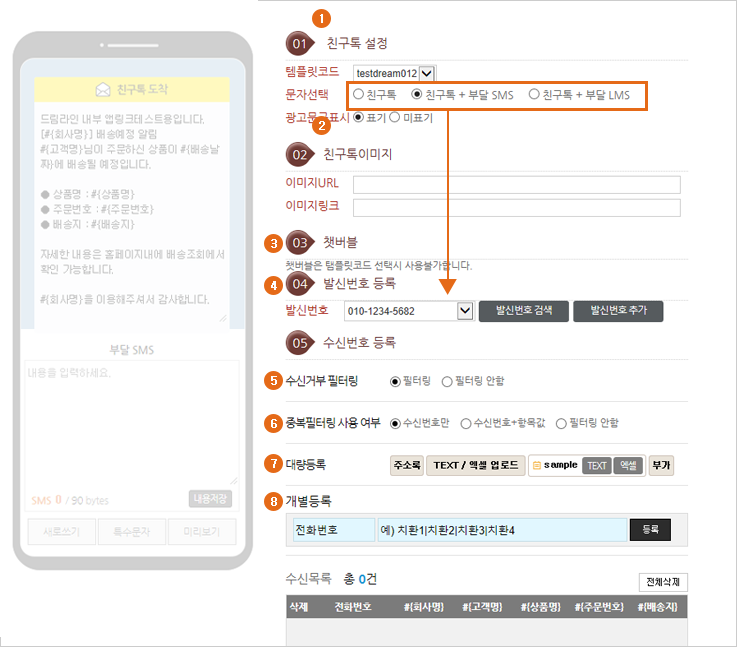Select the 친구톡 + 부달 LMS radio option

coord(534,94)
